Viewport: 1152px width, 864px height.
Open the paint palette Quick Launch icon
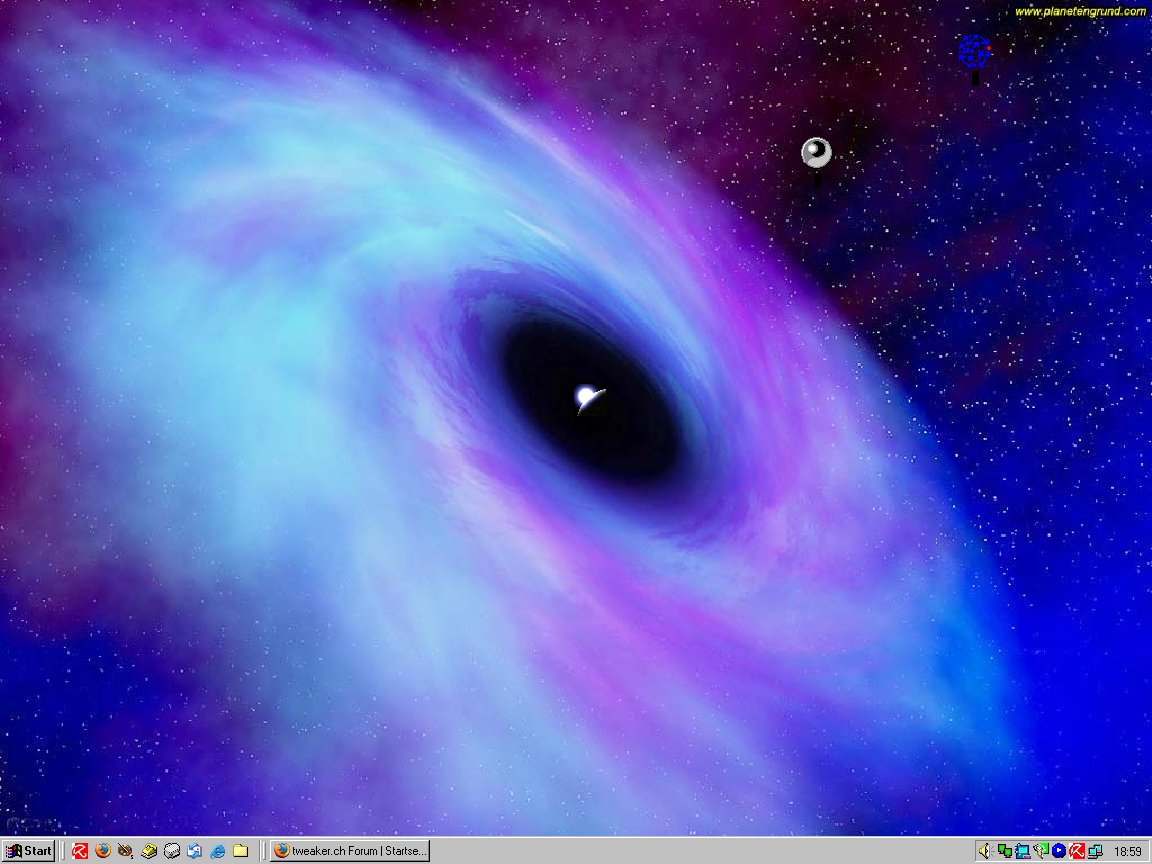click(125, 851)
